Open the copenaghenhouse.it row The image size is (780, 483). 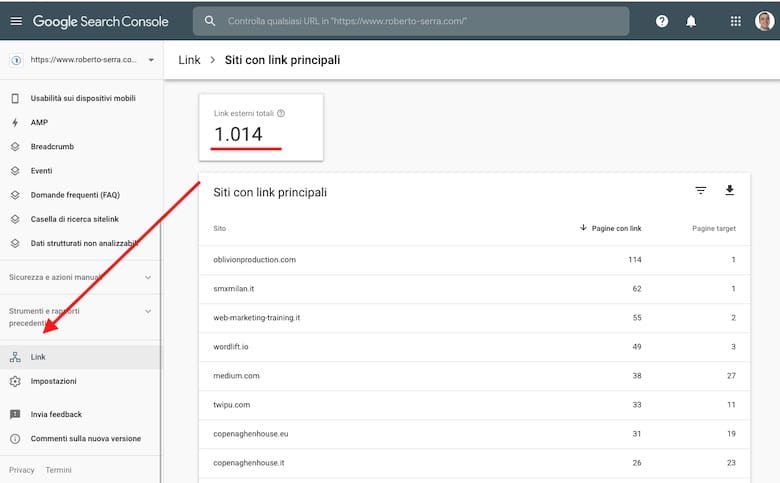475,463
